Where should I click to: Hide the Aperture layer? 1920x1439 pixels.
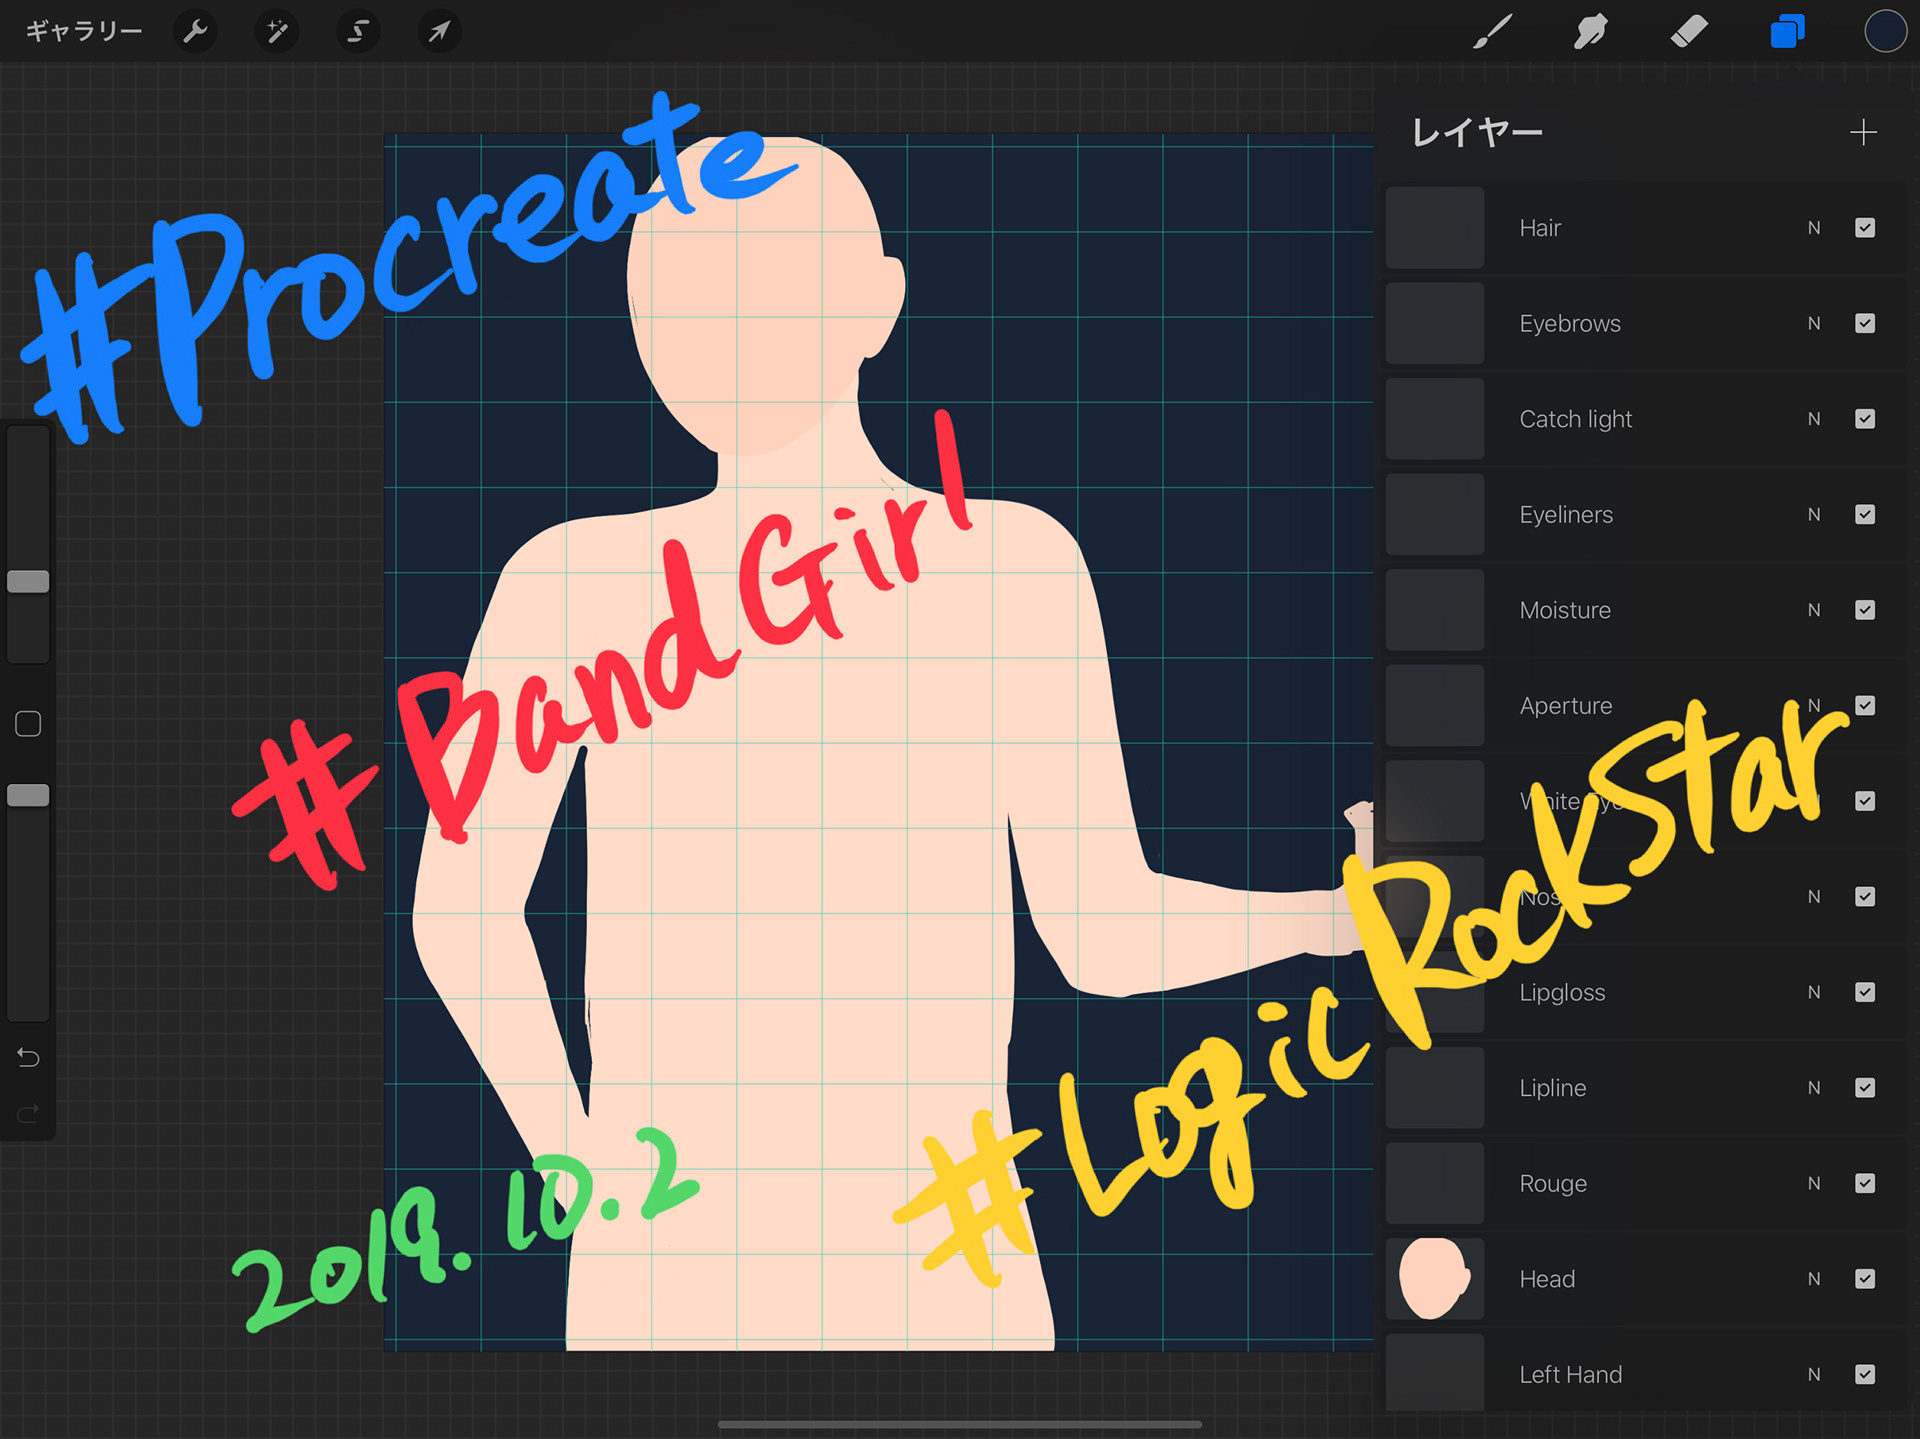1865,705
